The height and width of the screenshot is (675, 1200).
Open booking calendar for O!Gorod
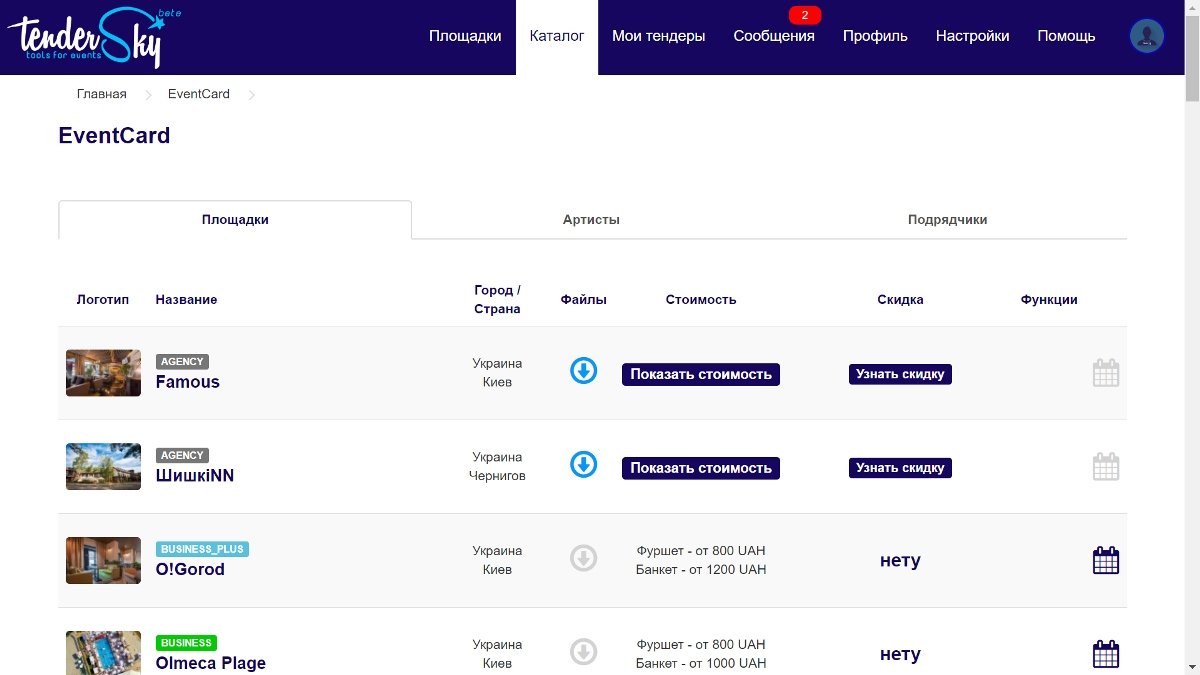1105,560
